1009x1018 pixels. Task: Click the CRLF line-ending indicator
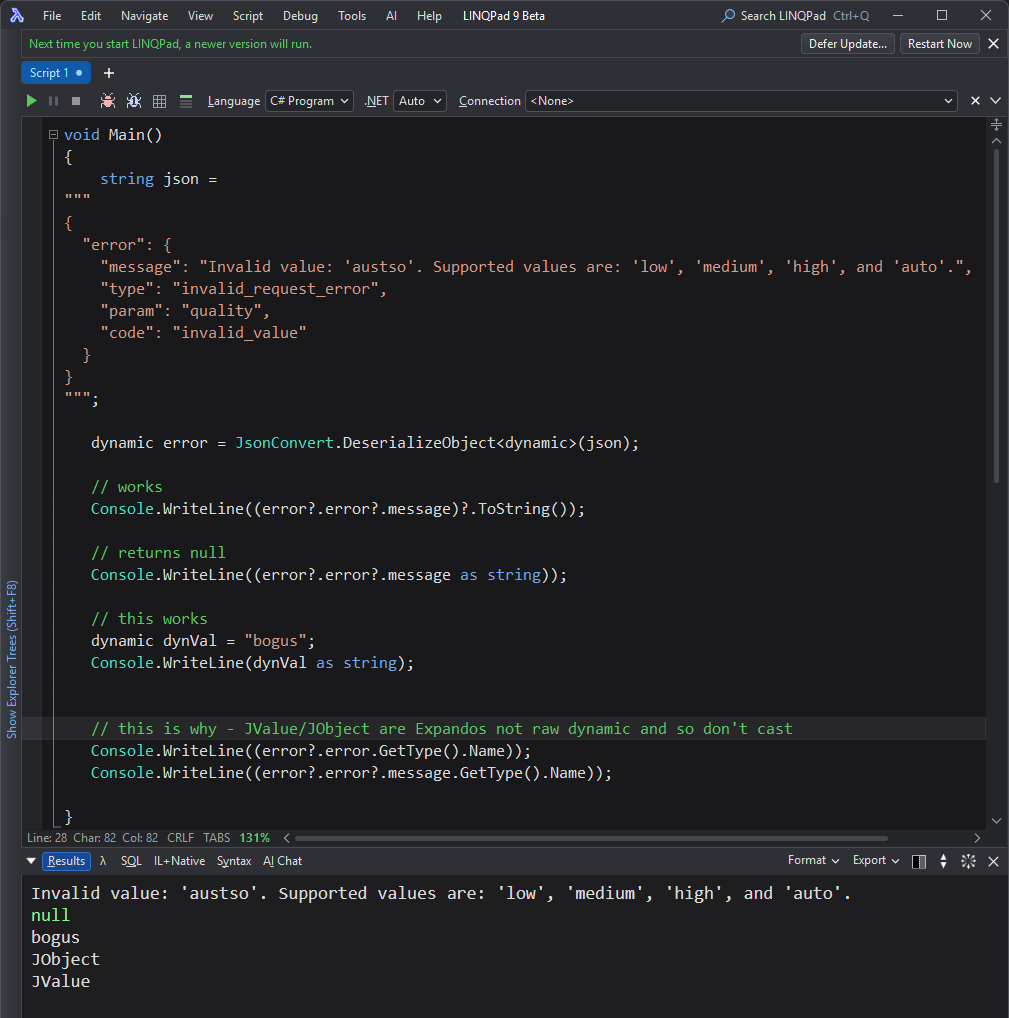click(181, 838)
